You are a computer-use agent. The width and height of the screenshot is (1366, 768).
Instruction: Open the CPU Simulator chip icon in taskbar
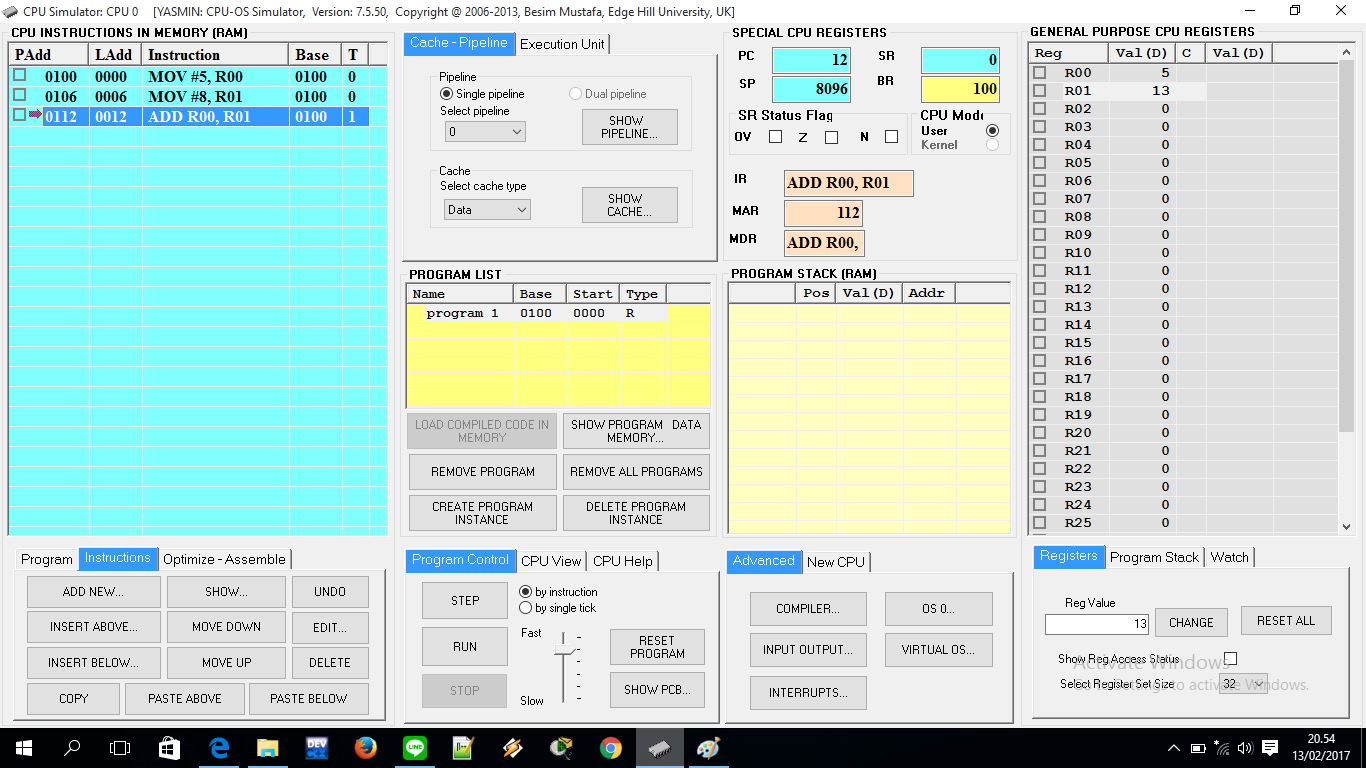659,747
